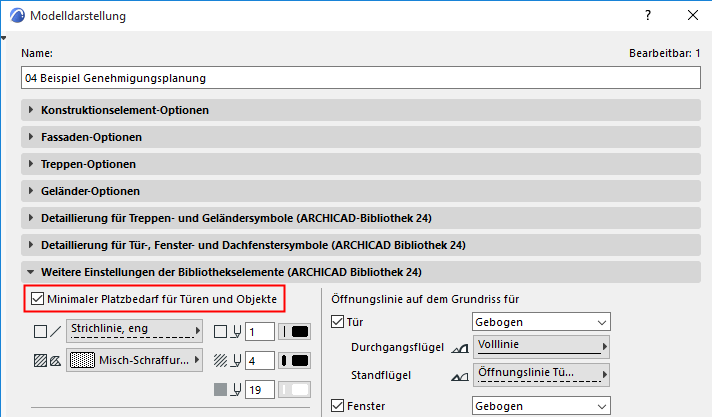Expand the Treppen-Optionen panel
The image size is (712, 417).
(361, 164)
